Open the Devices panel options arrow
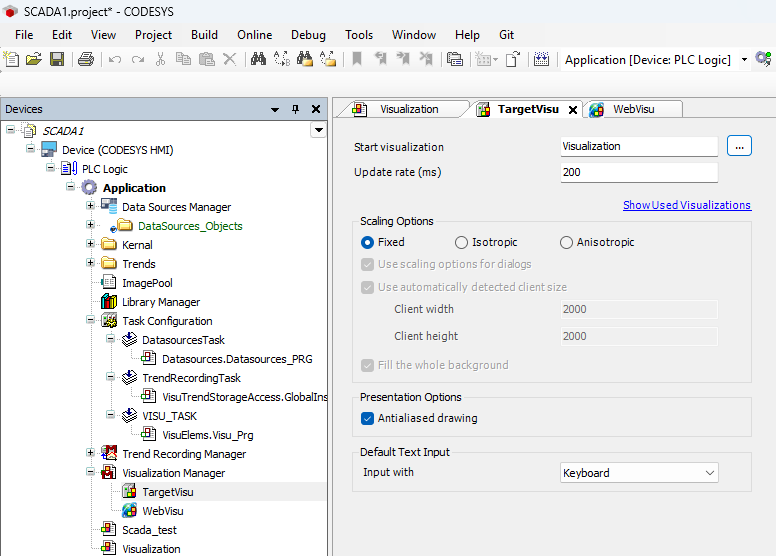Screen dimensions: 776x556 pos(275,109)
